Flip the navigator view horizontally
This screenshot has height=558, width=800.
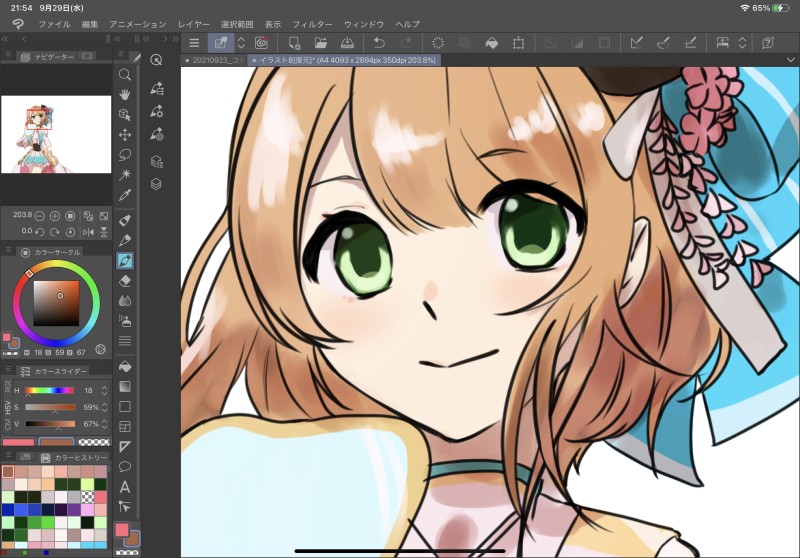pos(88,232)
